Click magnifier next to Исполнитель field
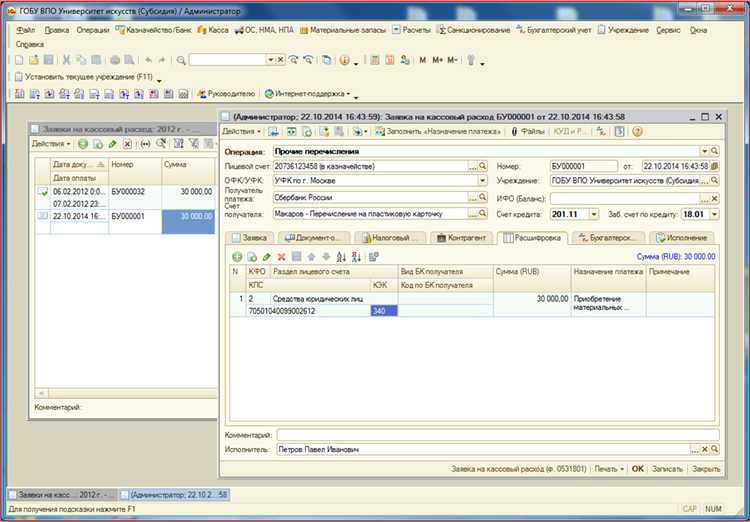 coord(714,449)
